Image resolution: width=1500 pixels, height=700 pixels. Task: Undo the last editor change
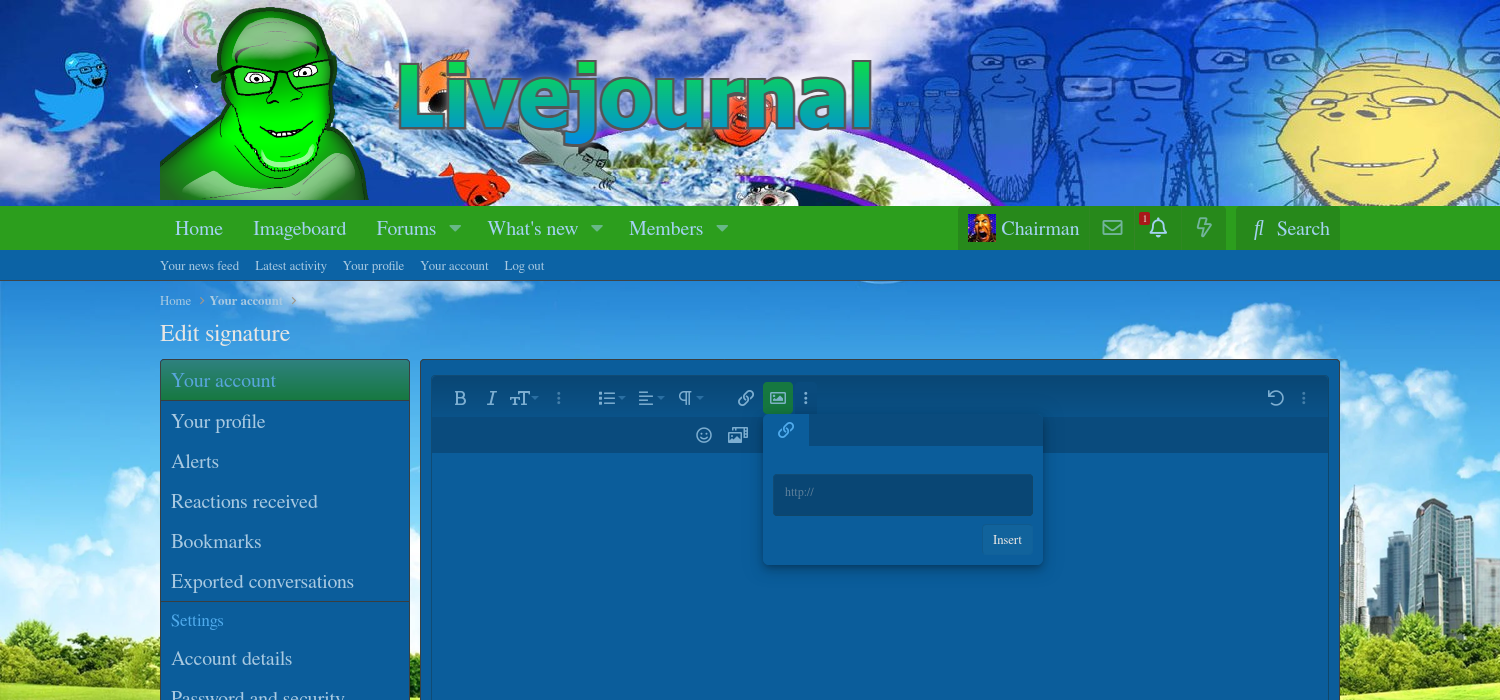pyautogui.click(x=1275, y=398)
